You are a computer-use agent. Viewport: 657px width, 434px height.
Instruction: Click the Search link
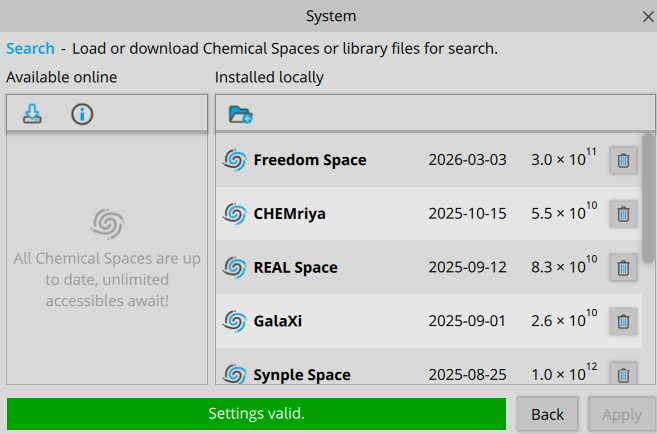[30, 48]
